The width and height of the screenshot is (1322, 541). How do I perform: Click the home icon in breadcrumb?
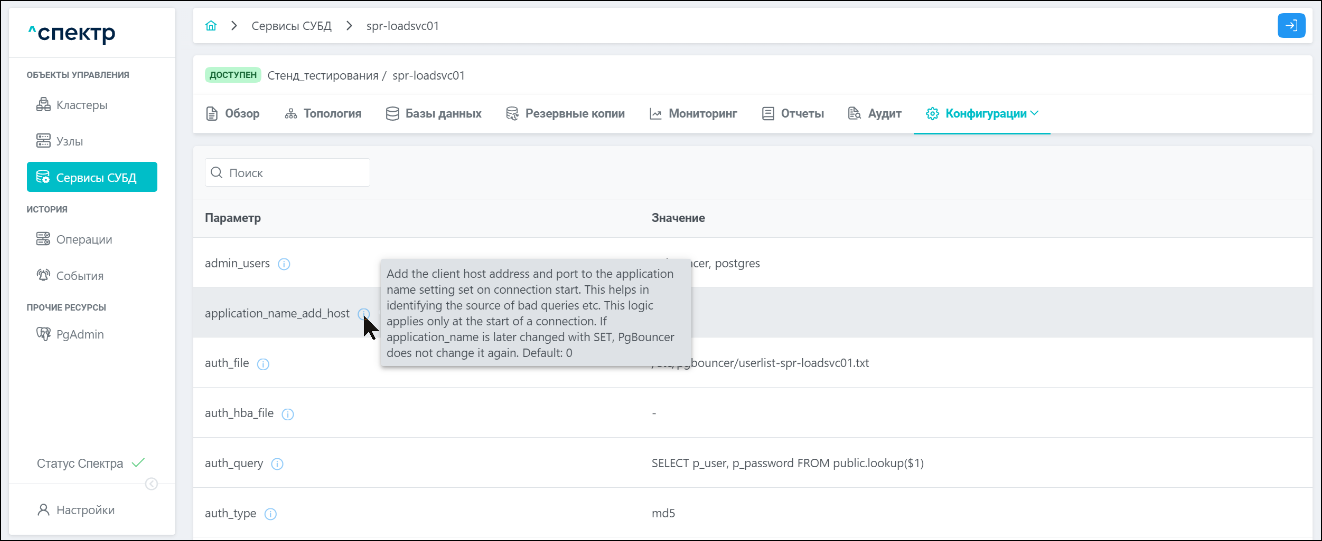click(x=211, y=26)
